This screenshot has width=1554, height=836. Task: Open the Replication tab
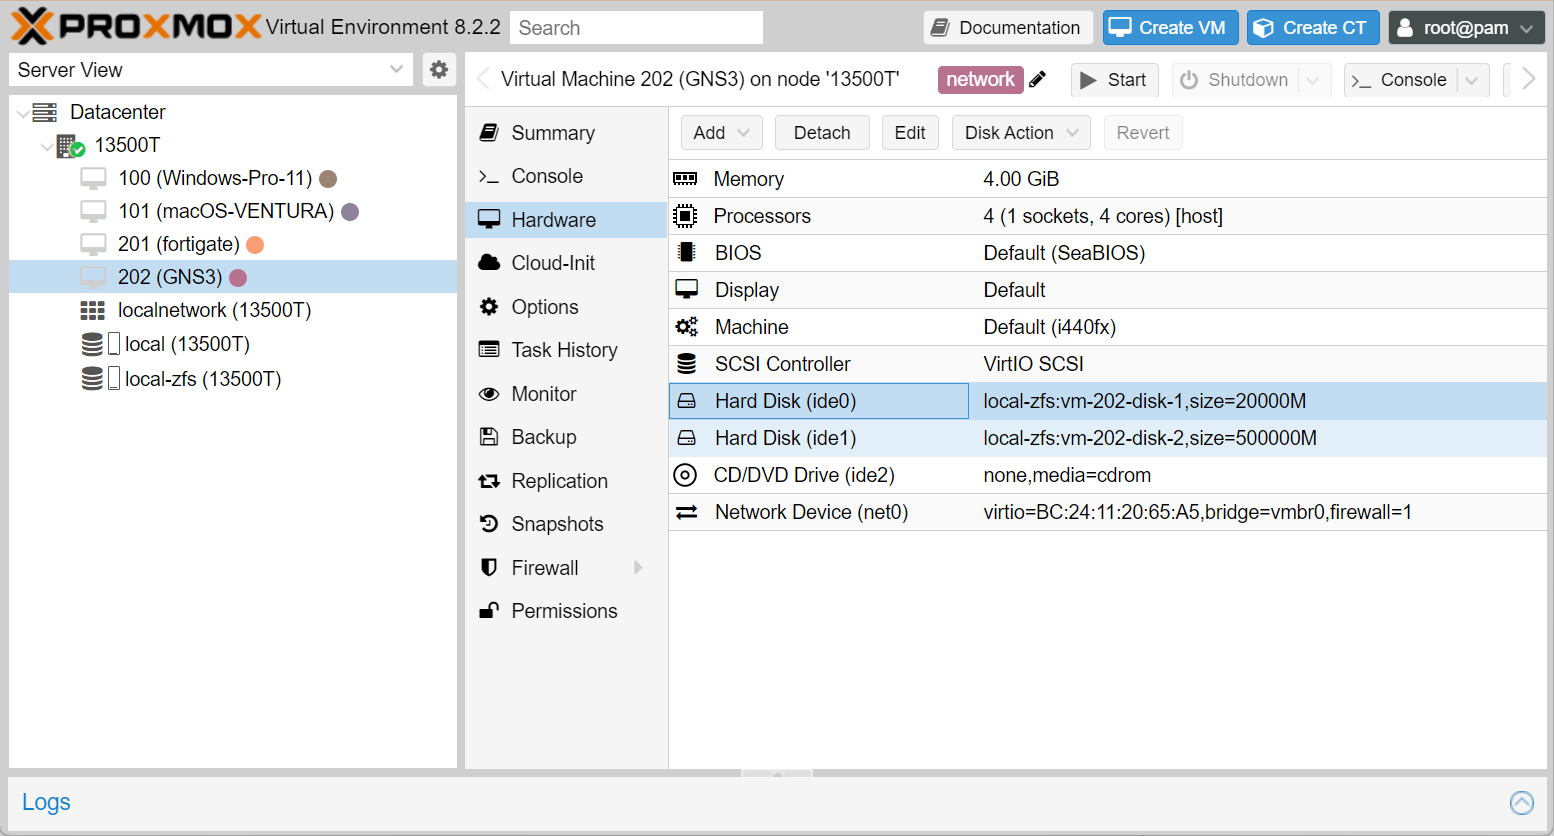(566, 481)
